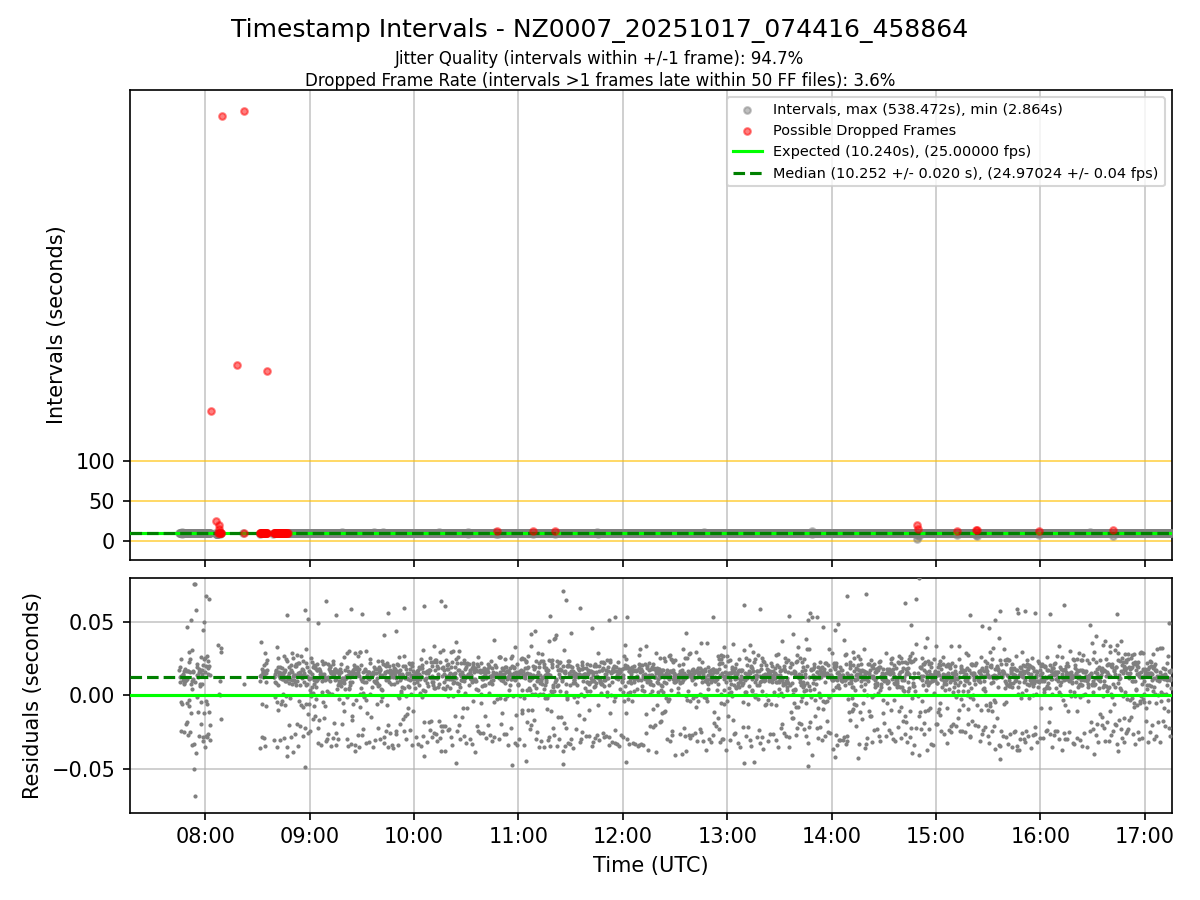Click the gray dot marker in the legend
Screen dimensions: 1200x900
tap(747, 109)
